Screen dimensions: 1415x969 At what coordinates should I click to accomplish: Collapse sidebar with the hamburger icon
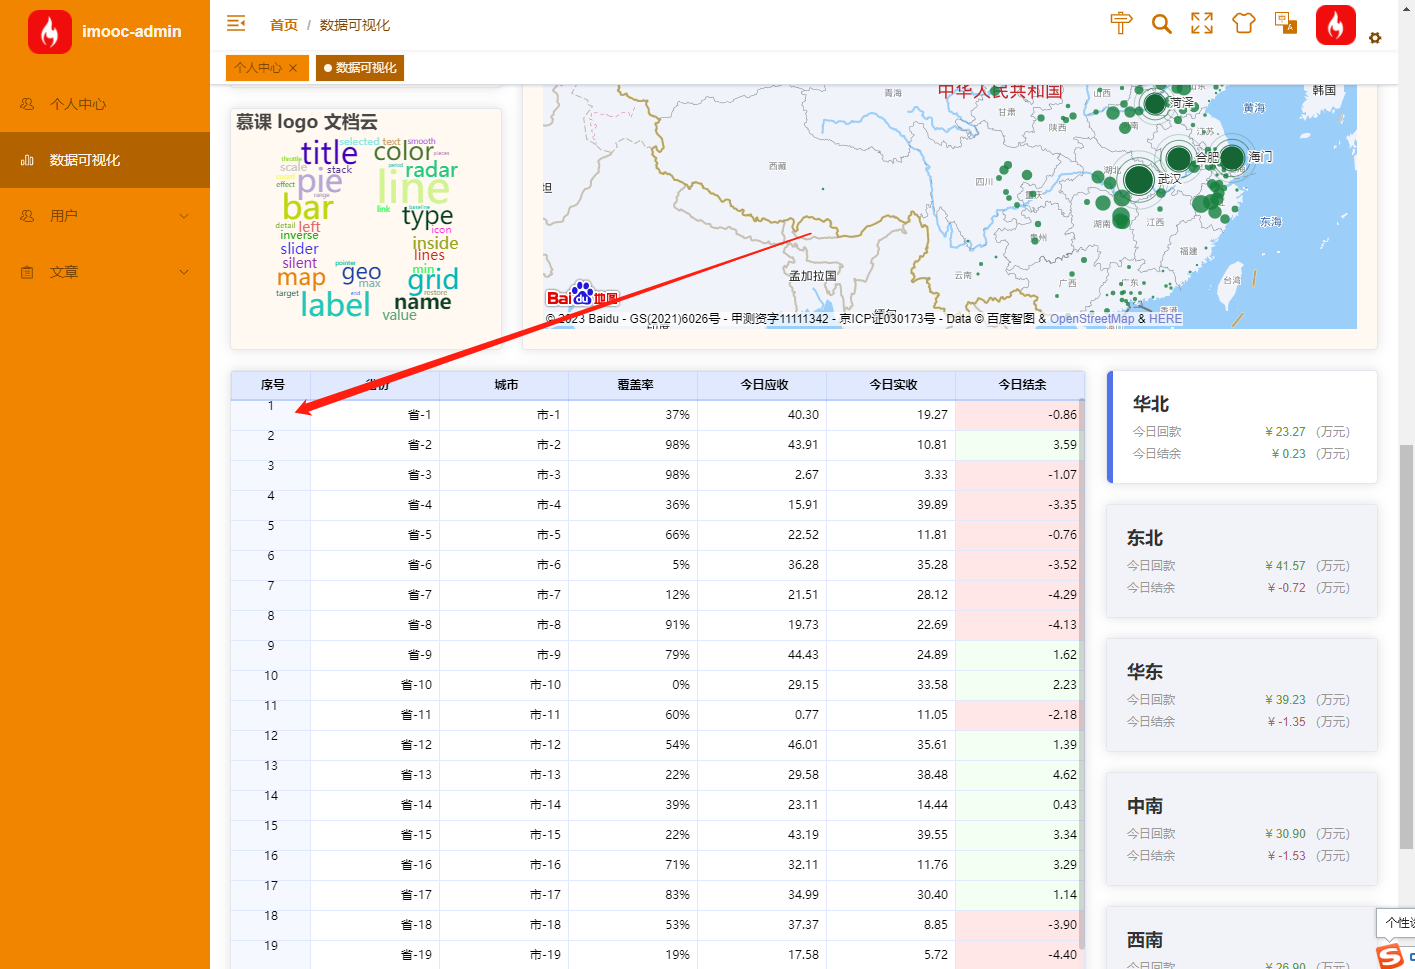[x=236, y=23]
